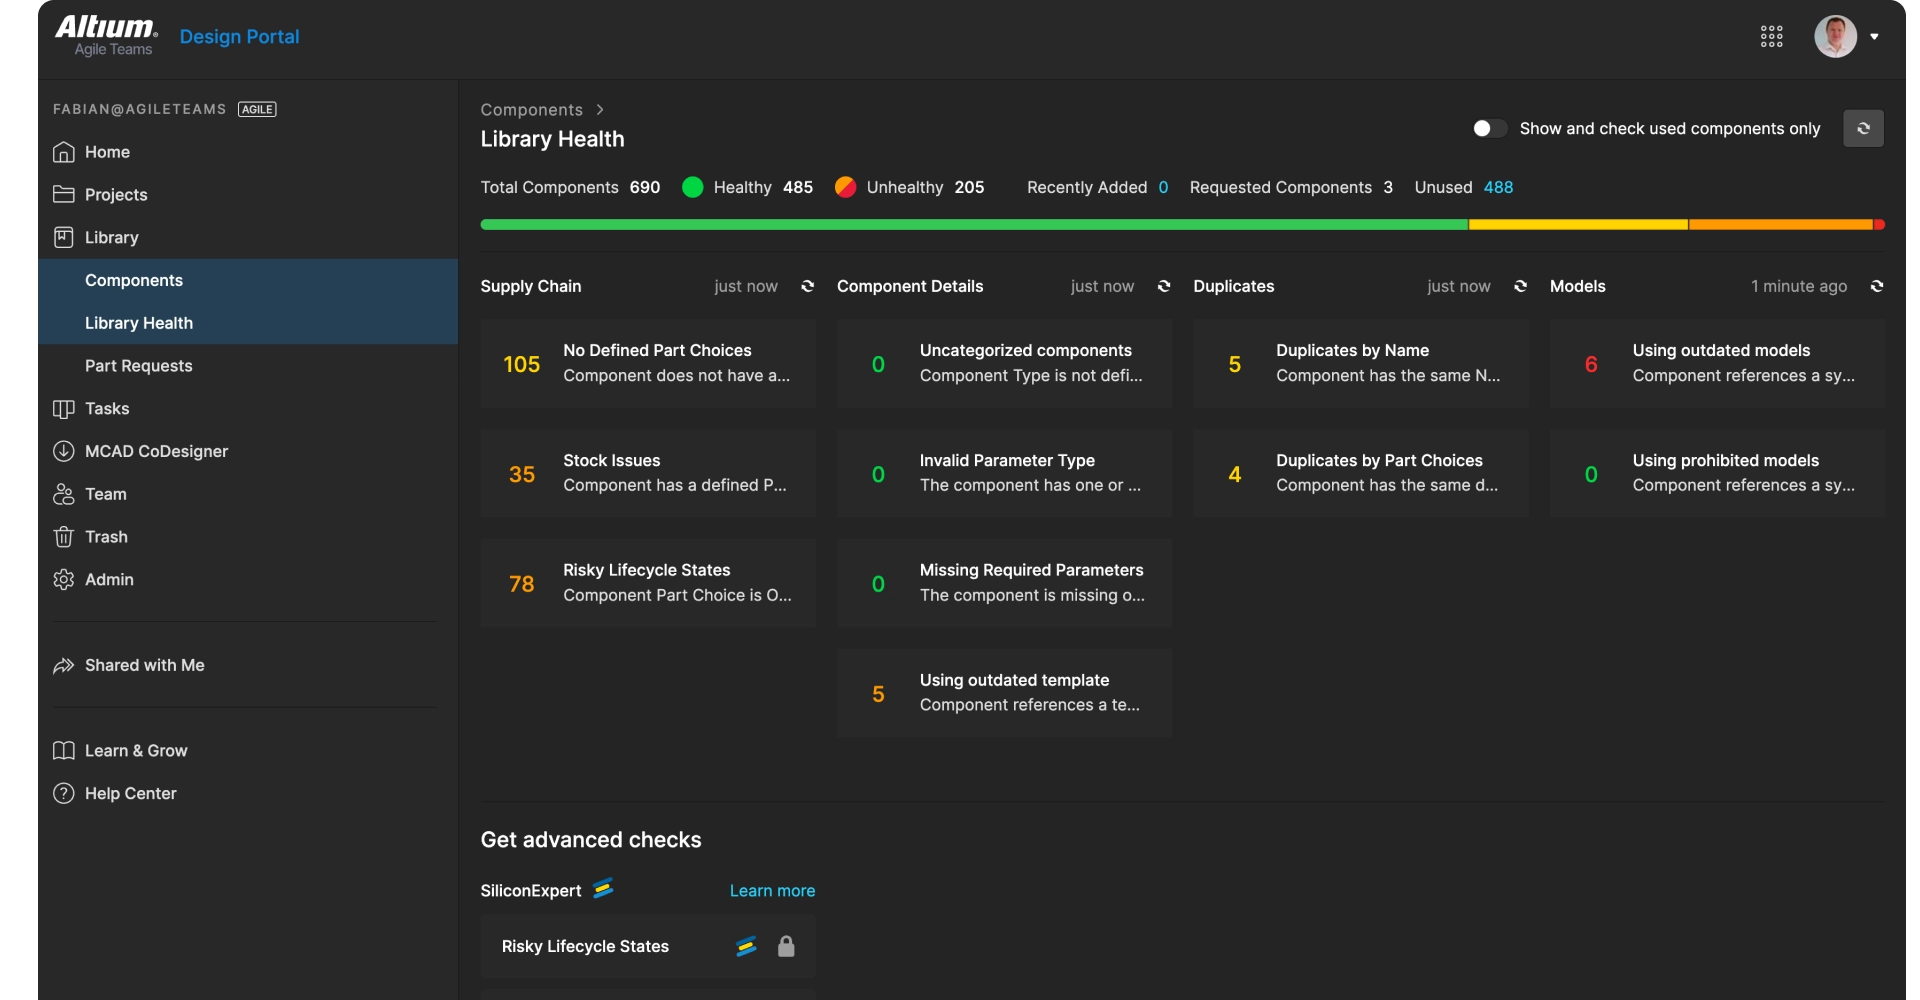Click the Projects folder icon

point(64,194)
